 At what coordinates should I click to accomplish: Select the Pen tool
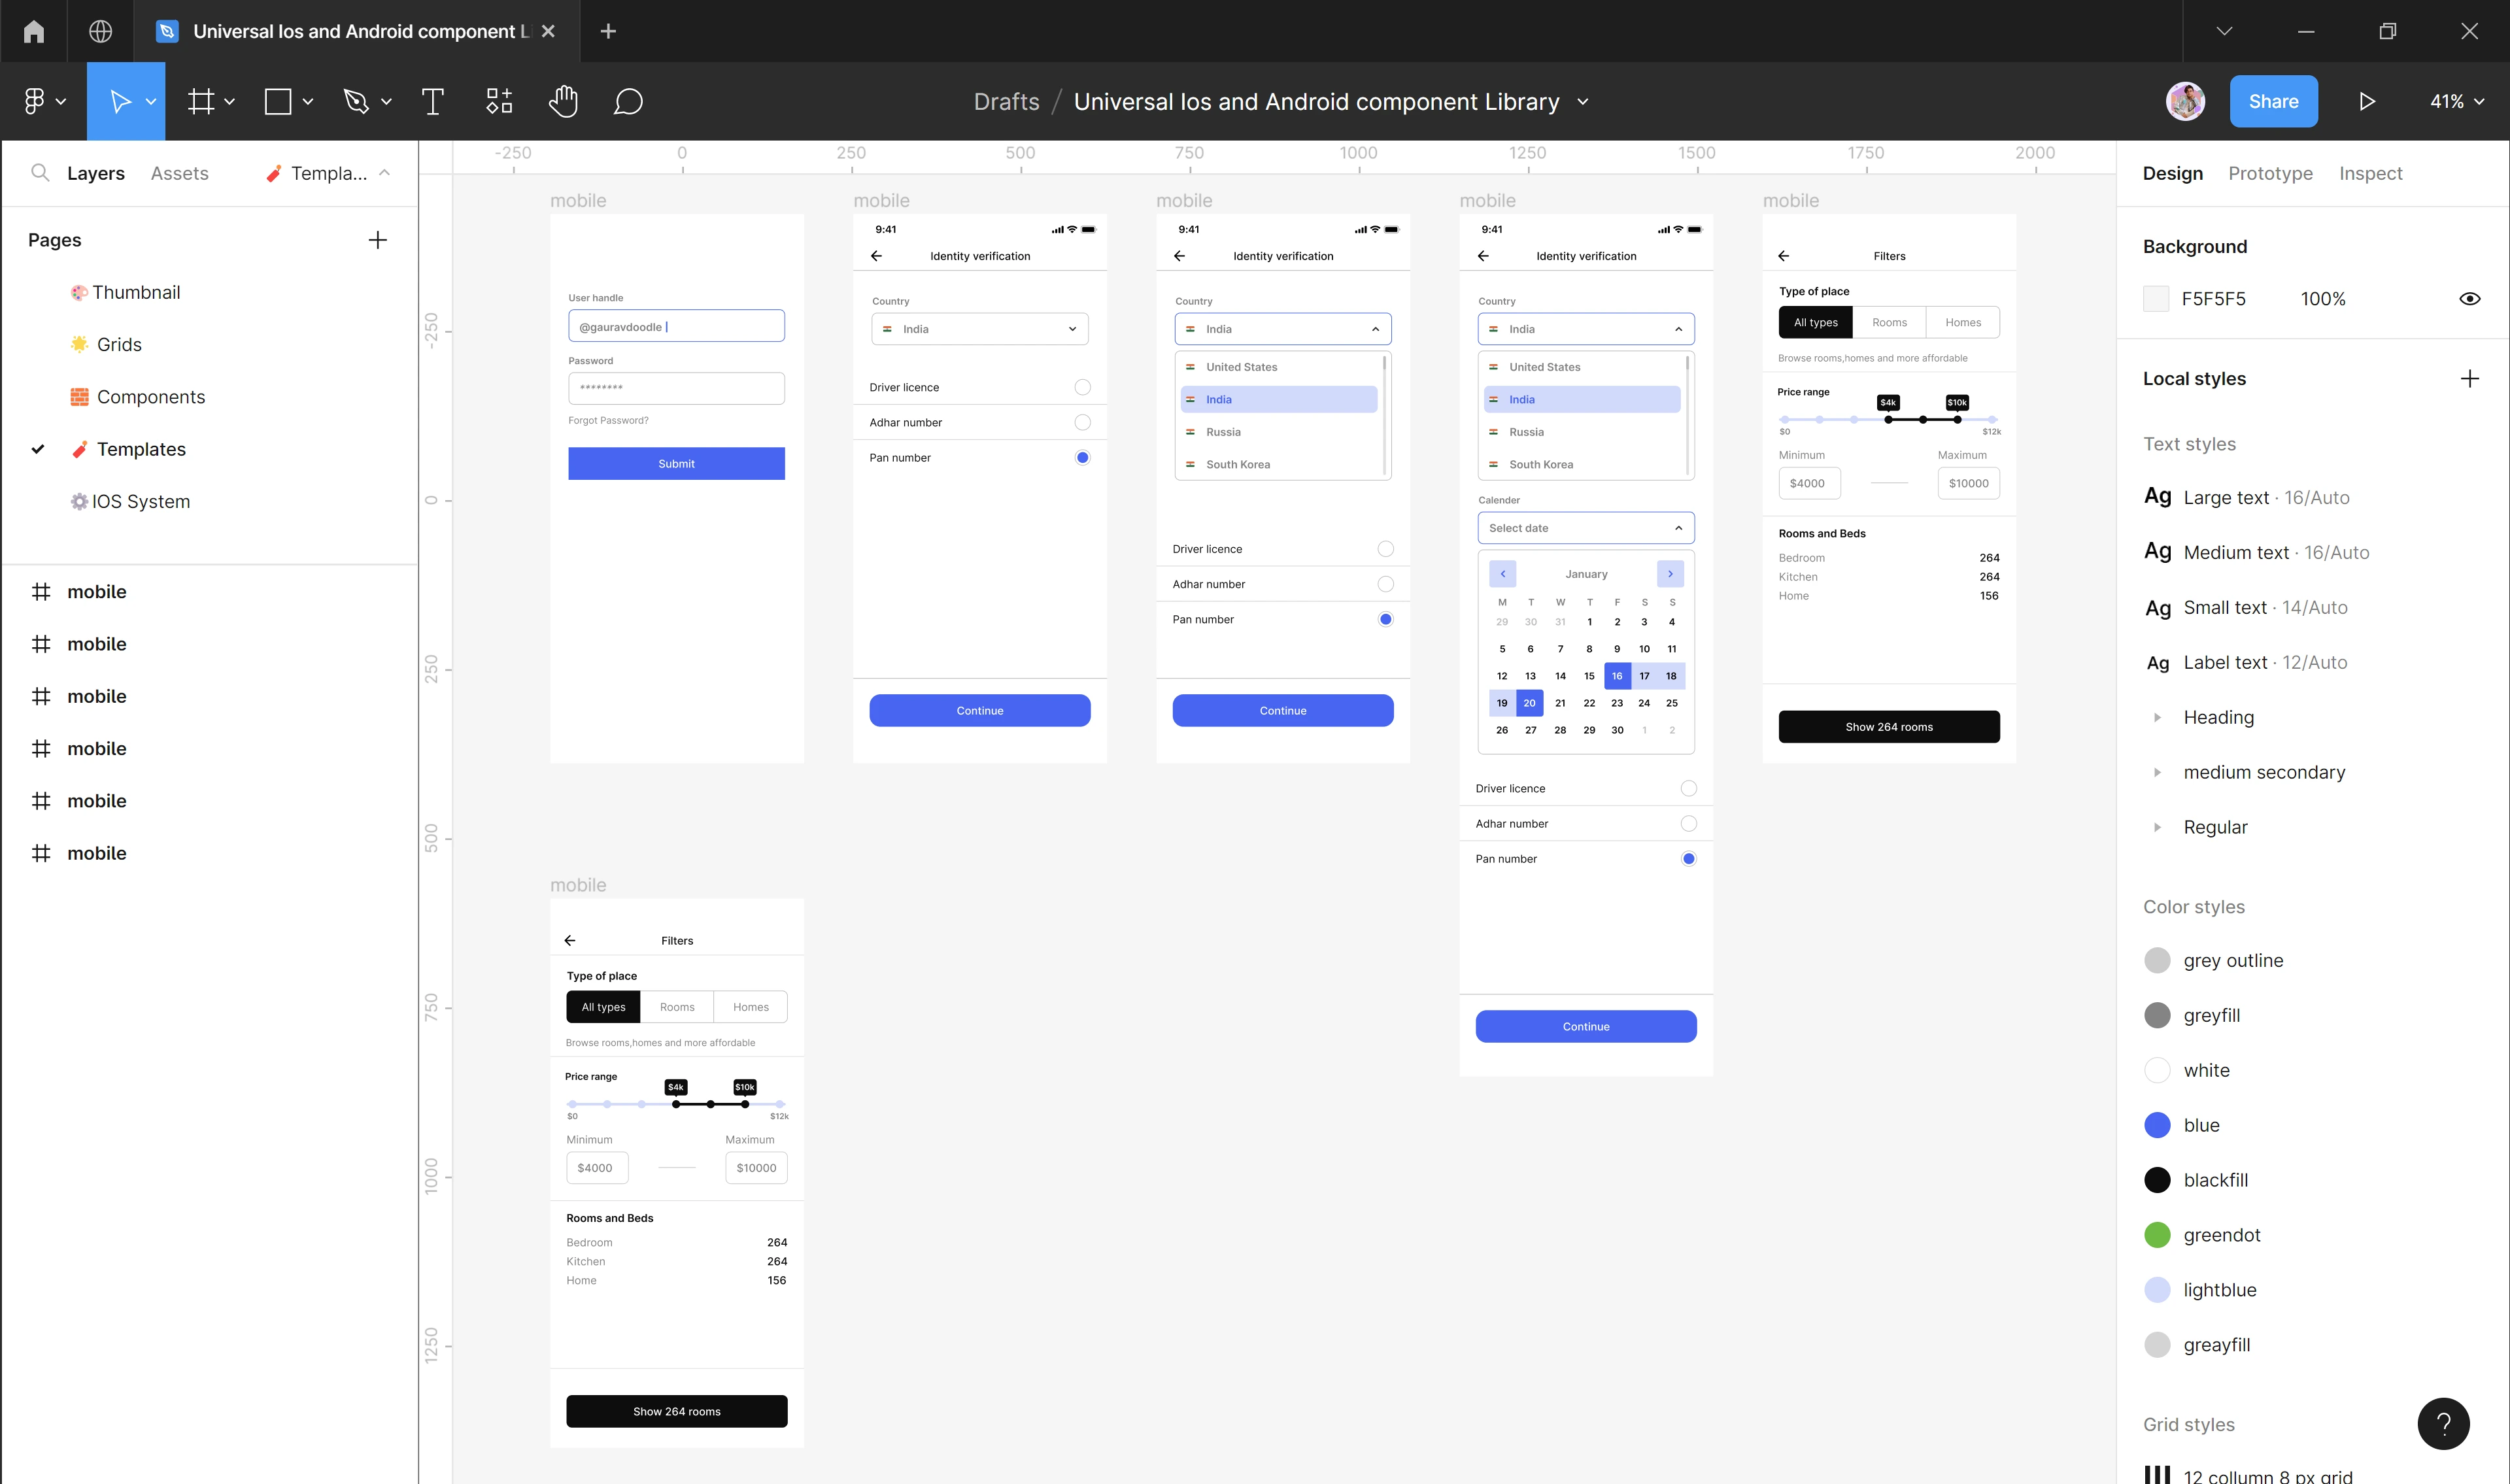(x=356, y=101)
